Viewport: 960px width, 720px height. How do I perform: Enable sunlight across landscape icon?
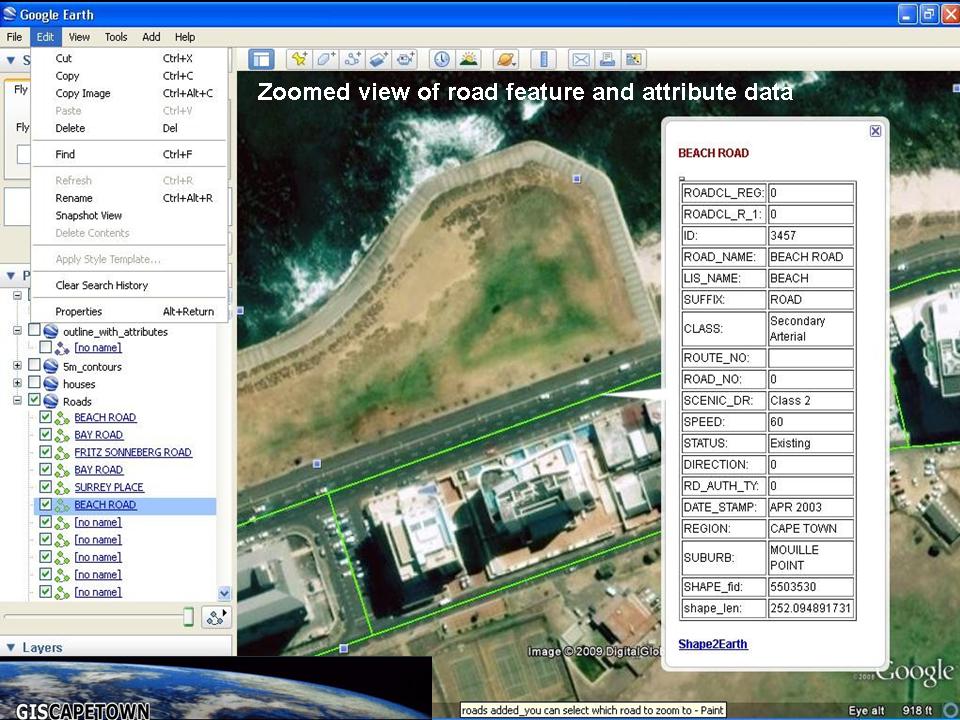467,60
